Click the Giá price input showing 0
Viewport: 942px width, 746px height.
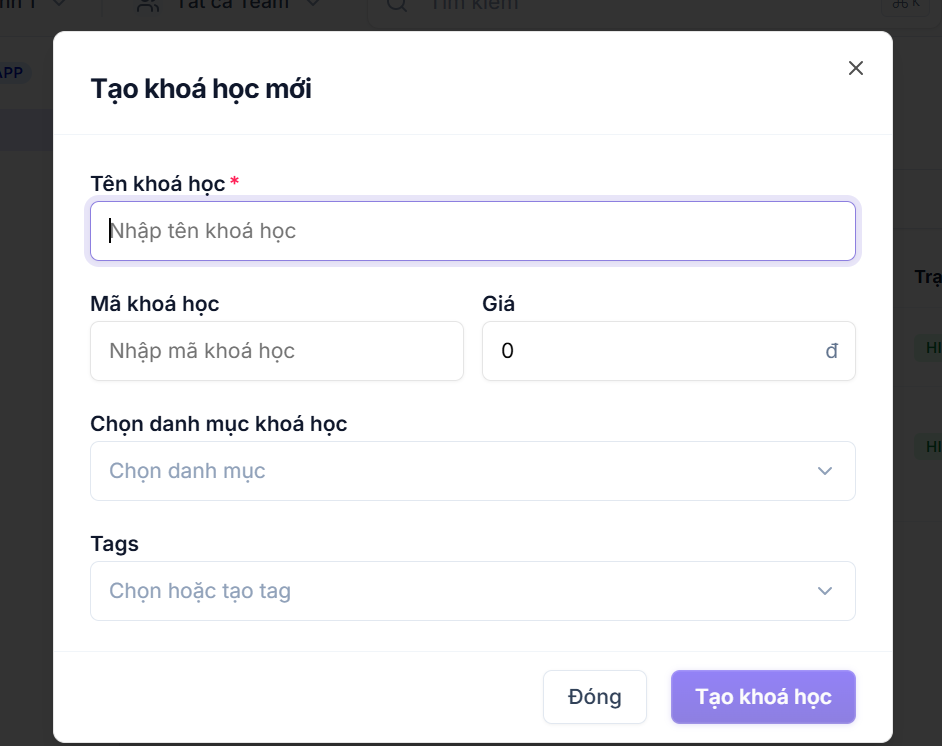click(x=669, y=351)
